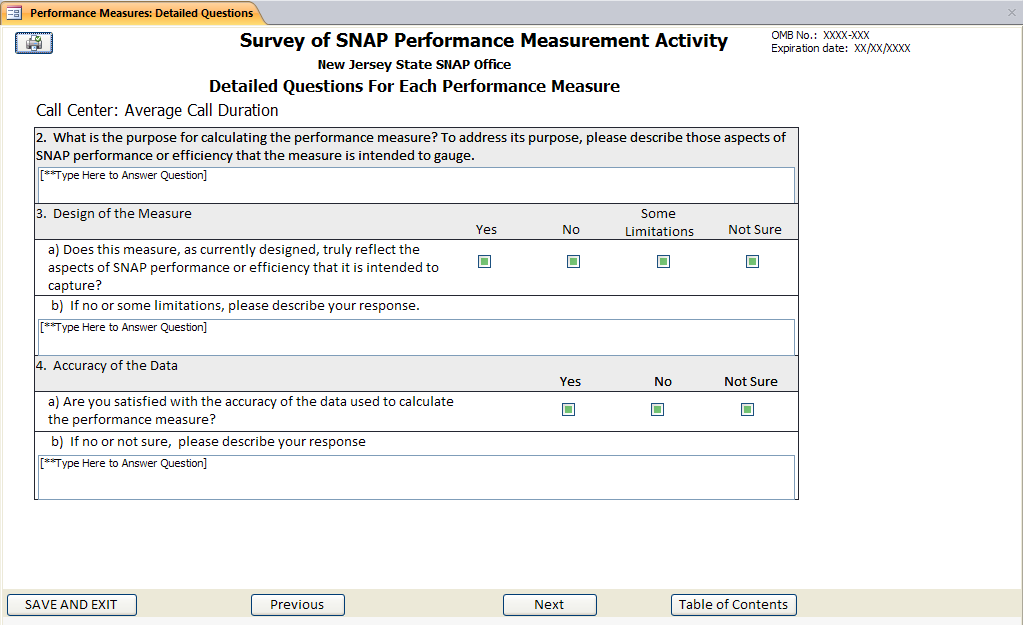
Task: Click the Call Center: Average Call Duration heading
Action: pos(157,110)
